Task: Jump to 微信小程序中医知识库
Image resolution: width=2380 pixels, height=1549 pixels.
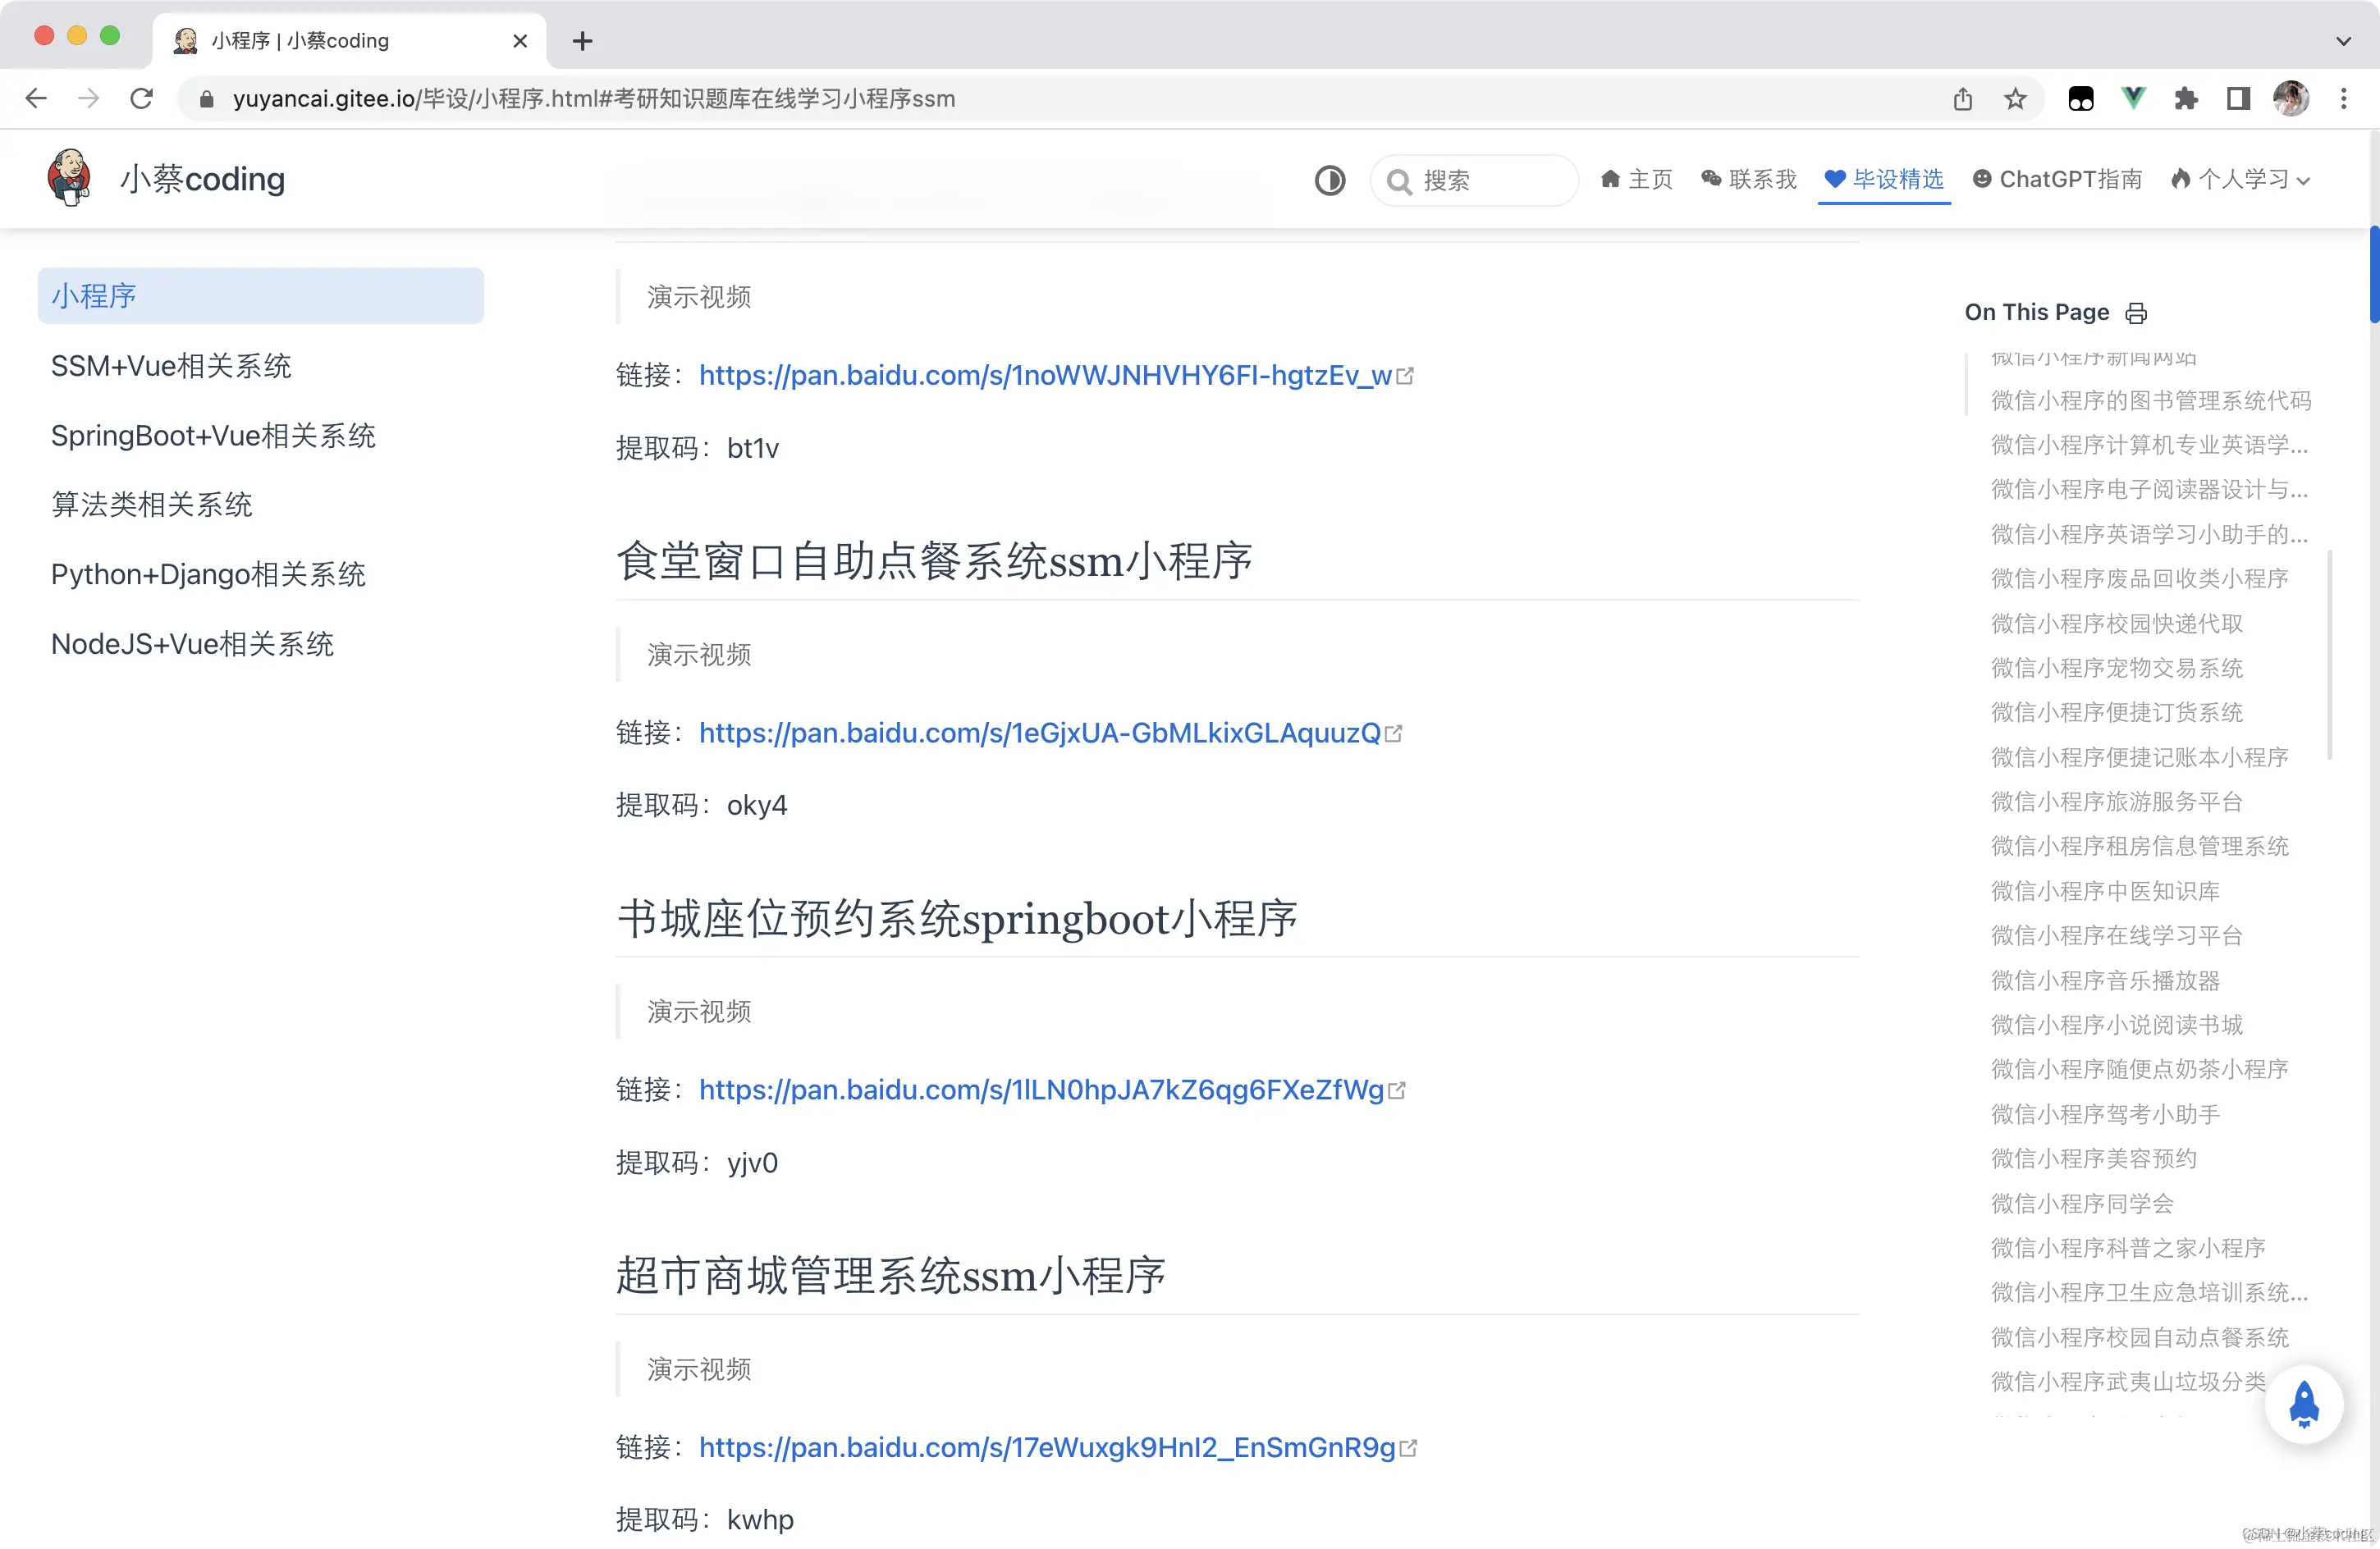Action: point(2105,891)
